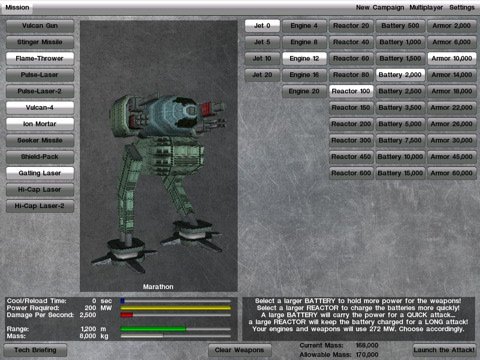Toggle the Vulcan Gun weapon
The width and height of the screenshot is (480, 360).
pos(40,26)
